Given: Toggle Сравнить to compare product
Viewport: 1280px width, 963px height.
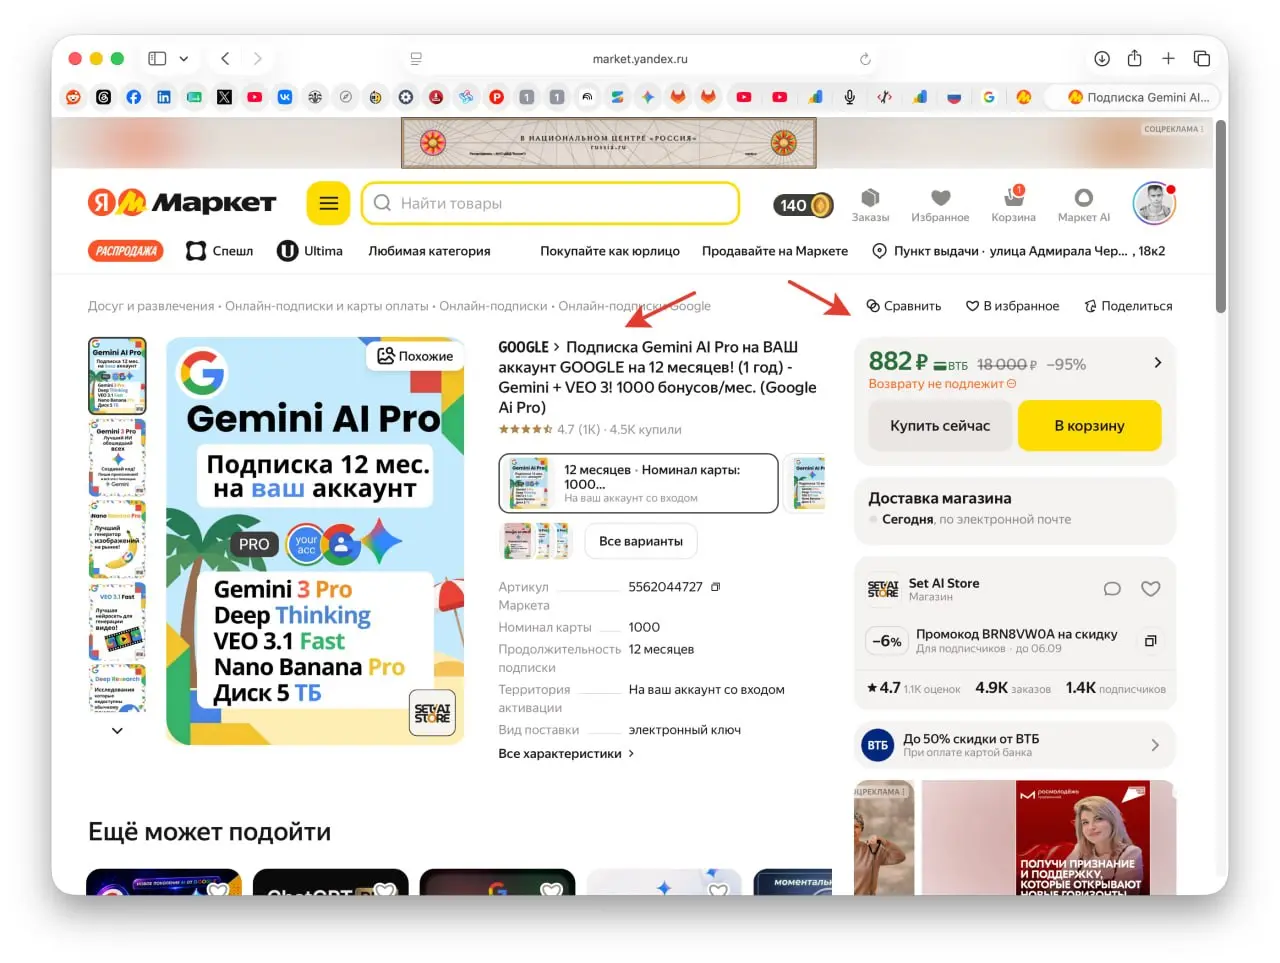Looking at the screenshot, I should pyautogui.click(x=904, y=306).
